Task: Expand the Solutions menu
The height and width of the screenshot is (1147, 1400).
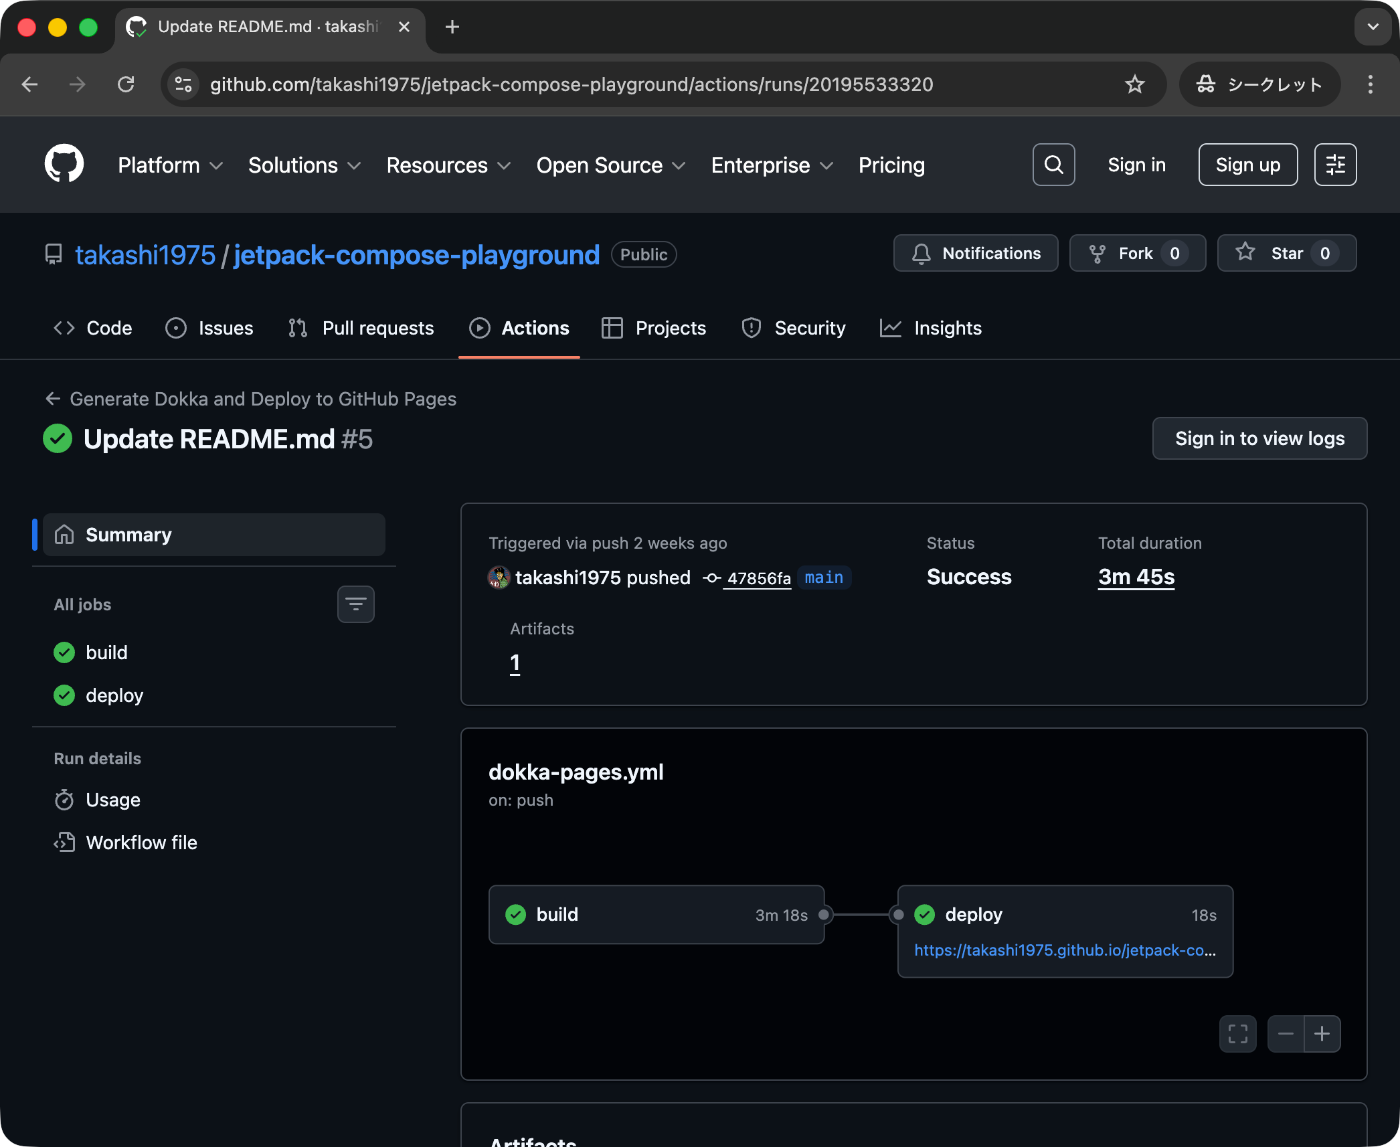Action: (304, 165)
